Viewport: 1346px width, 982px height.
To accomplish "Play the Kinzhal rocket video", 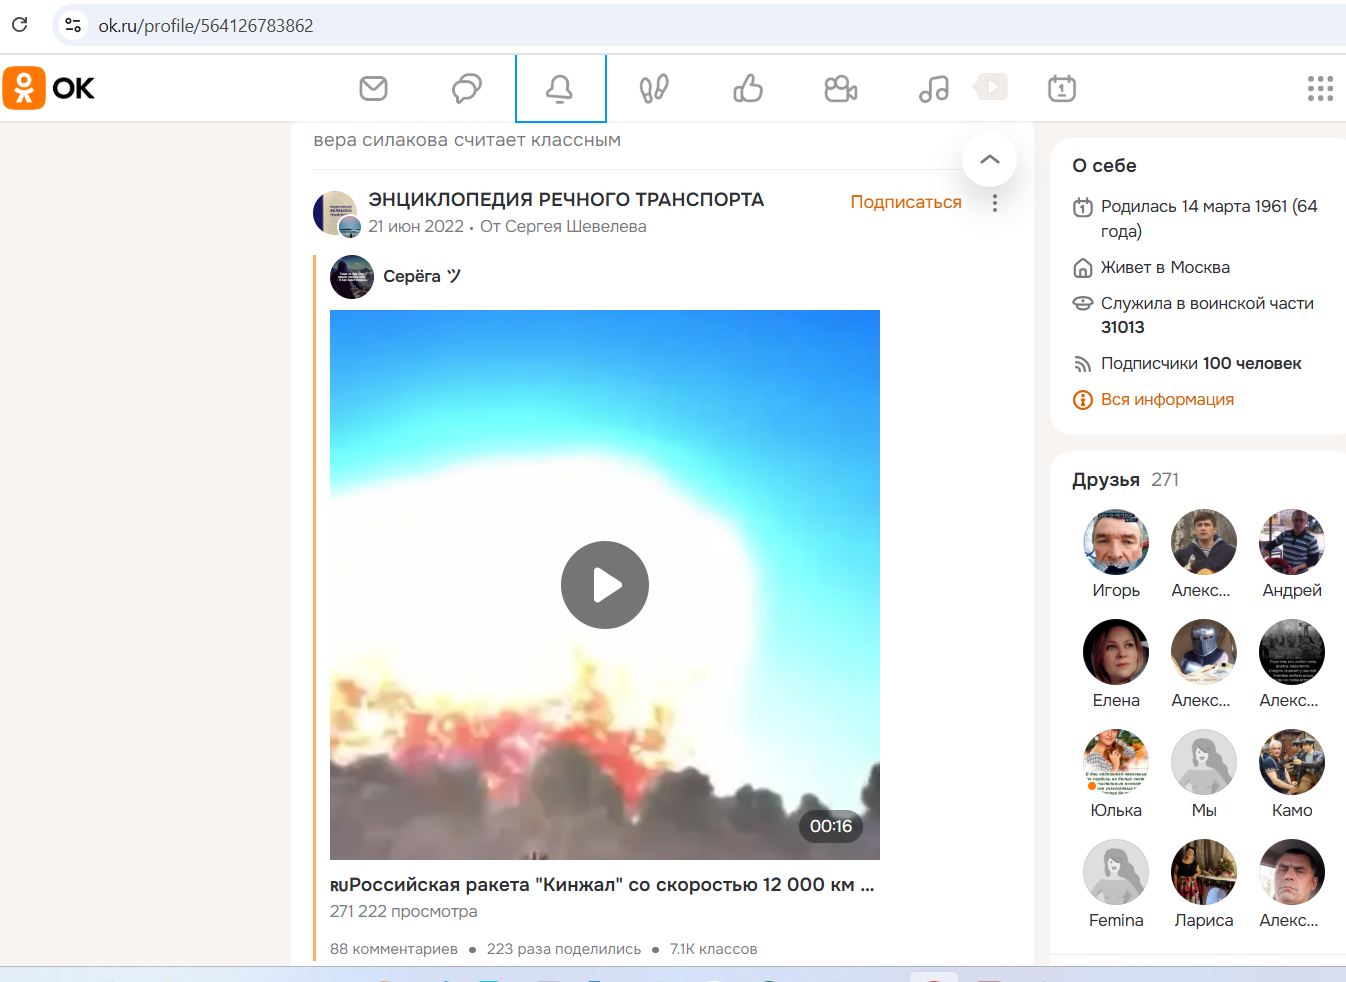I will [604, 585].
